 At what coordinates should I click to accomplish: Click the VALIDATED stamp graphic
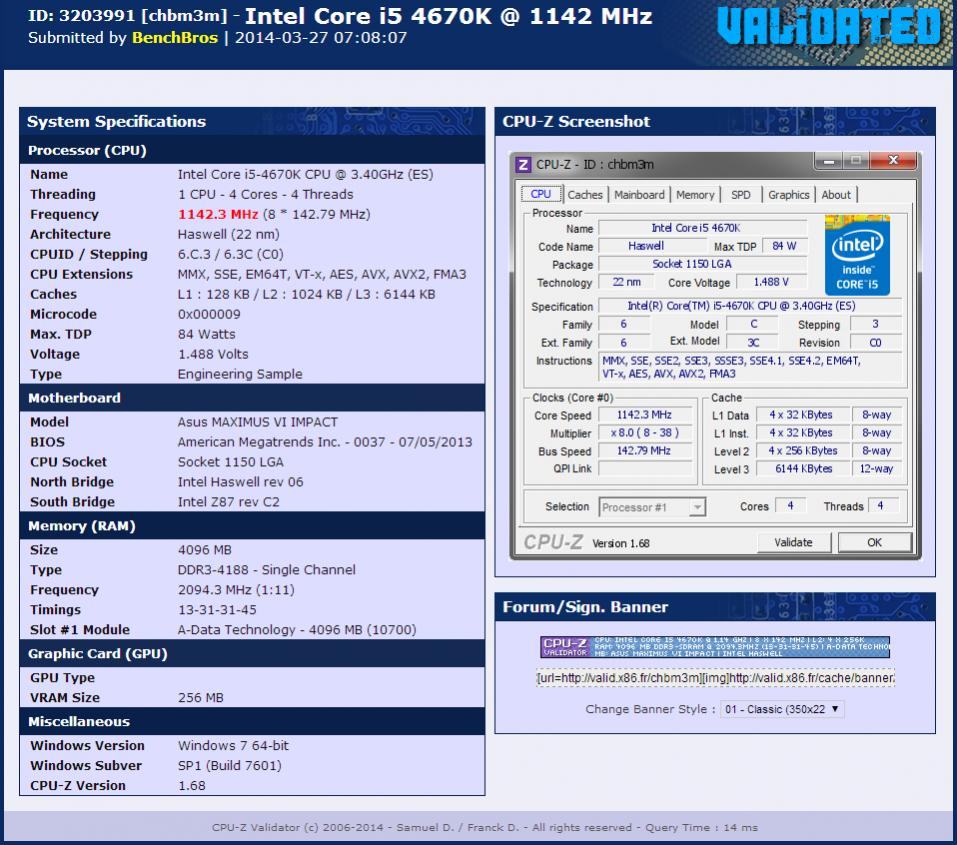(829, 28)
